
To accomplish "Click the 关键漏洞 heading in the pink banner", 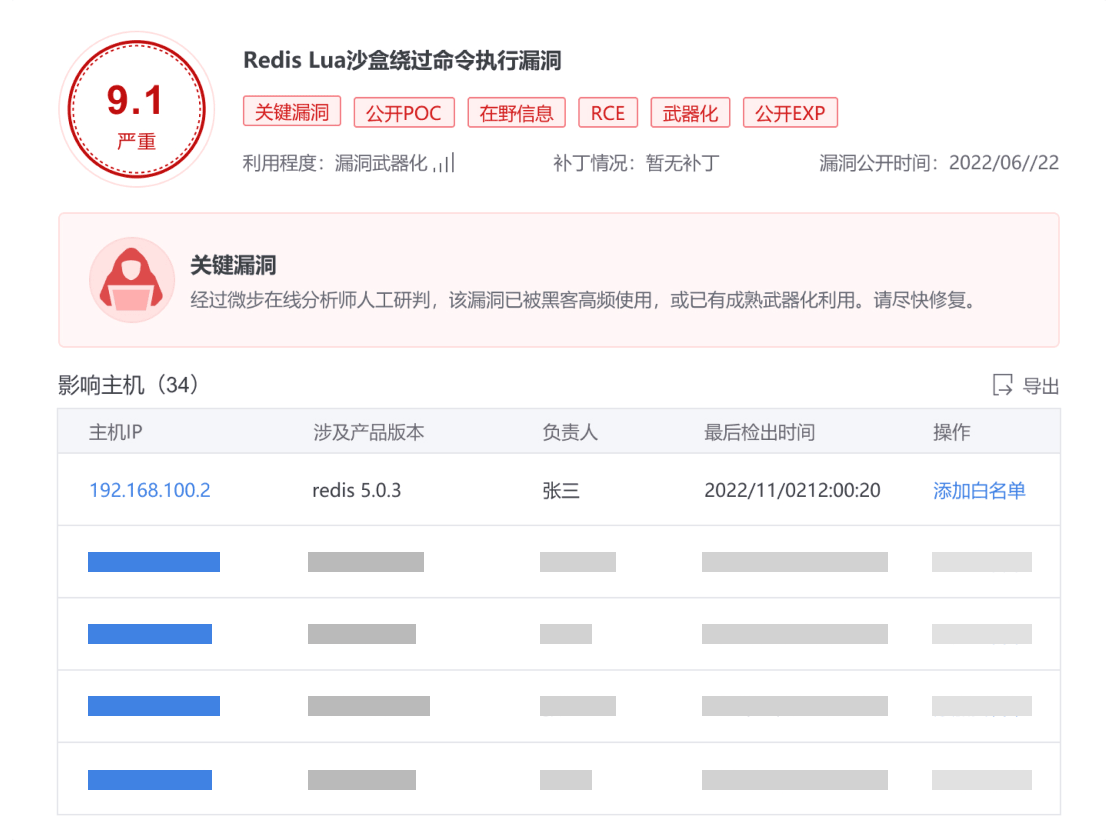I will [x=233, y=265].
